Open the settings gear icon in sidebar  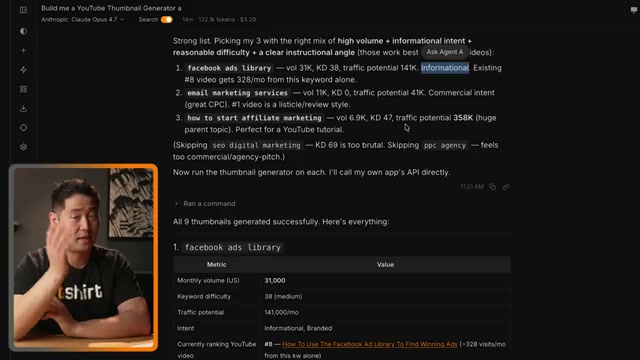click(x=23, y=147)
